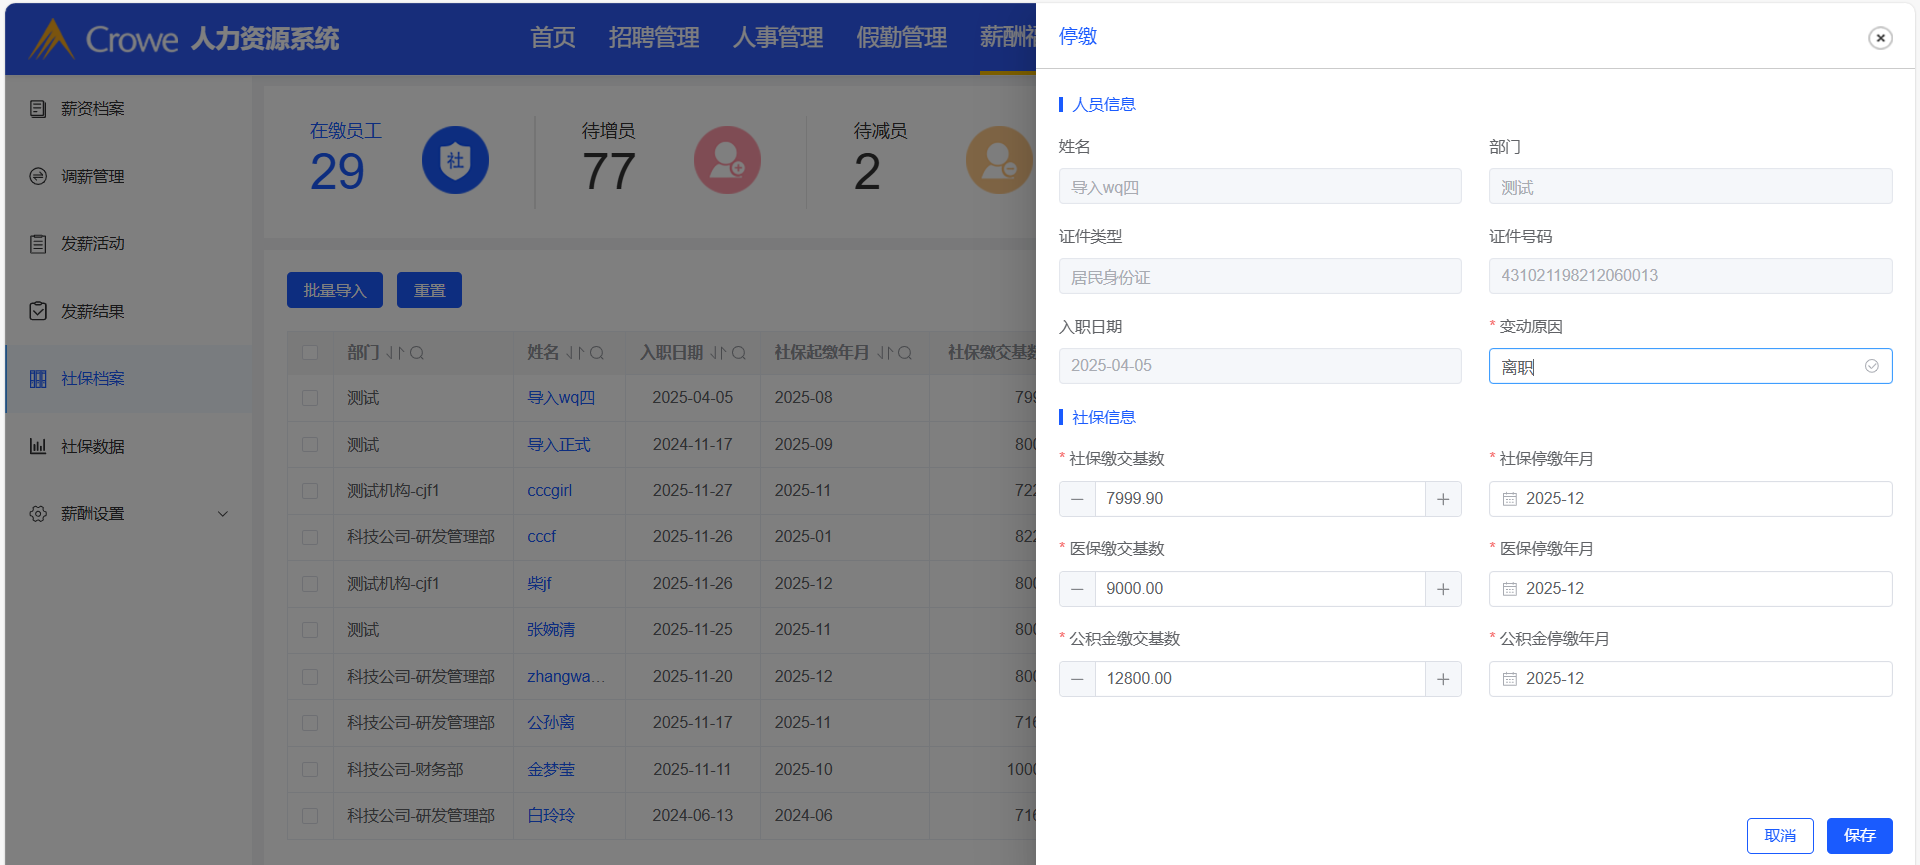Viewport: 1920px width, 865px height.
Task: Select 调薪管理 in the sidebar
Action: [x=128, y=176]
